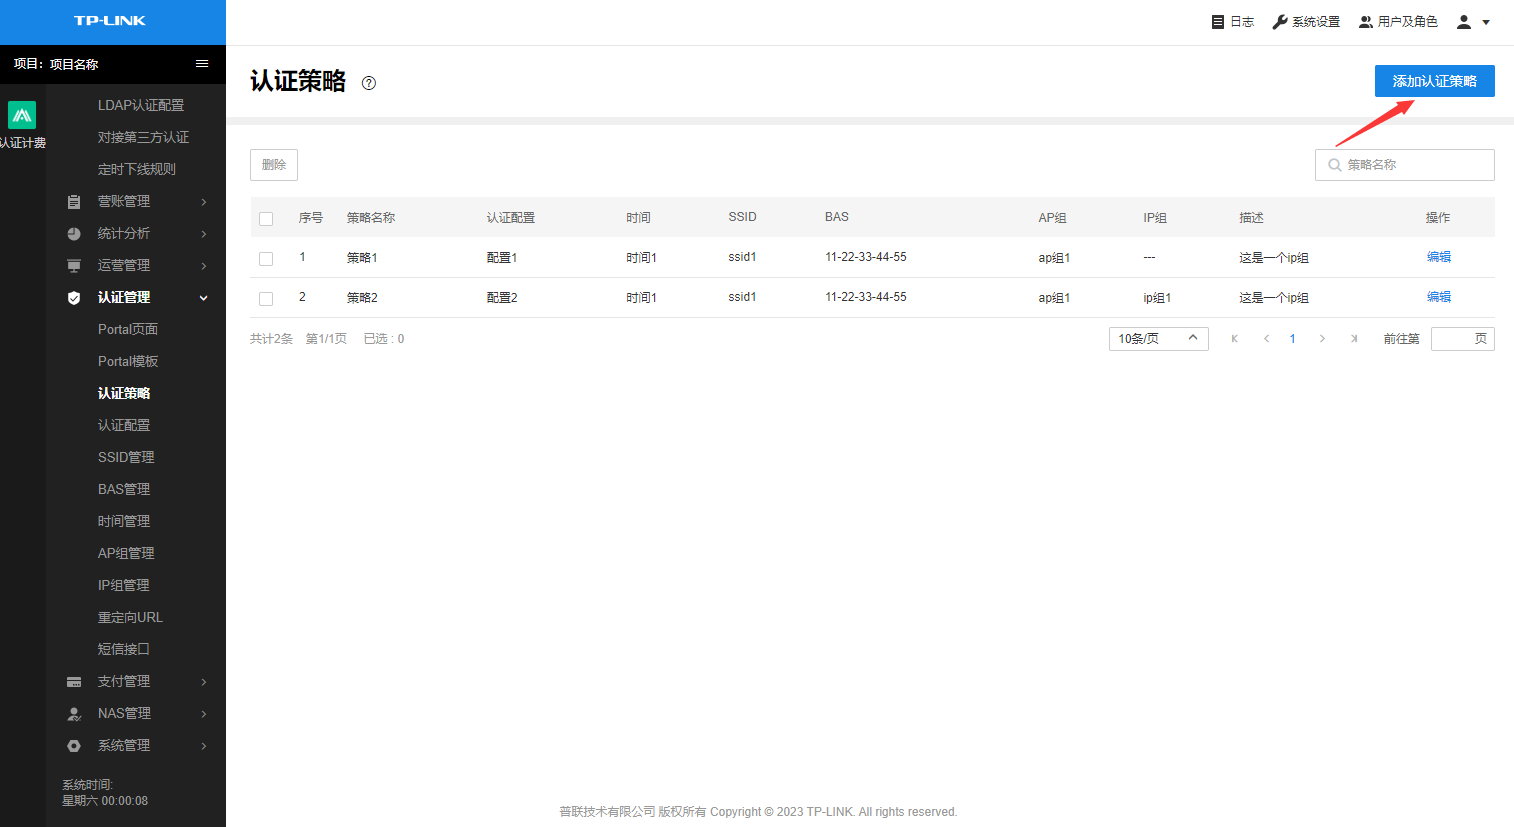Image resolution: width=1514 pixels, height=827 pixels.
Task: Click the 策略名称 search input field
Action: tap(1414, 165)
